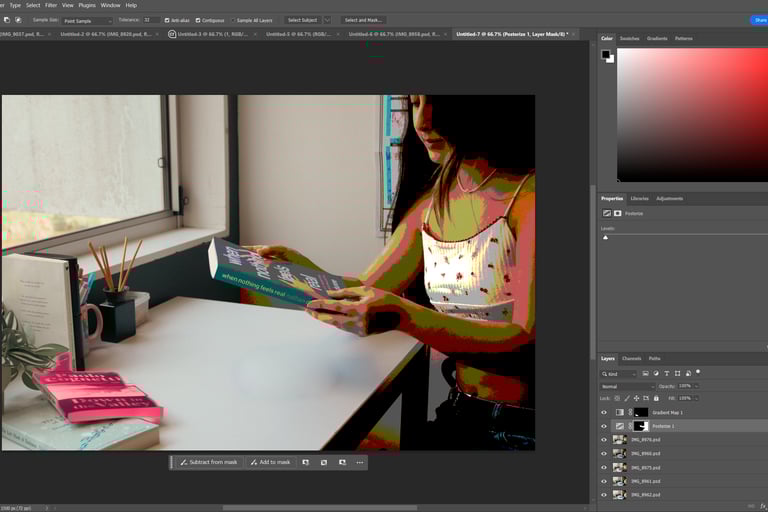Viewport: 768px width, 512px height.
Task: Click the Posterize Levels slider handle
Action: [605, 238]
